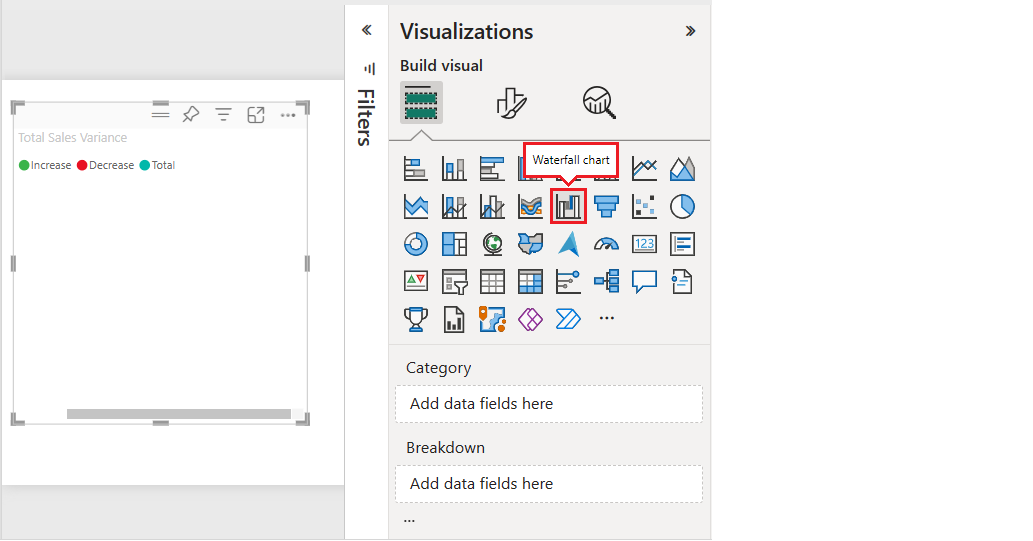Viewport: 1033px width, 541px height.
Task: Show filters affecting this visual
Action: coord(223,115)
